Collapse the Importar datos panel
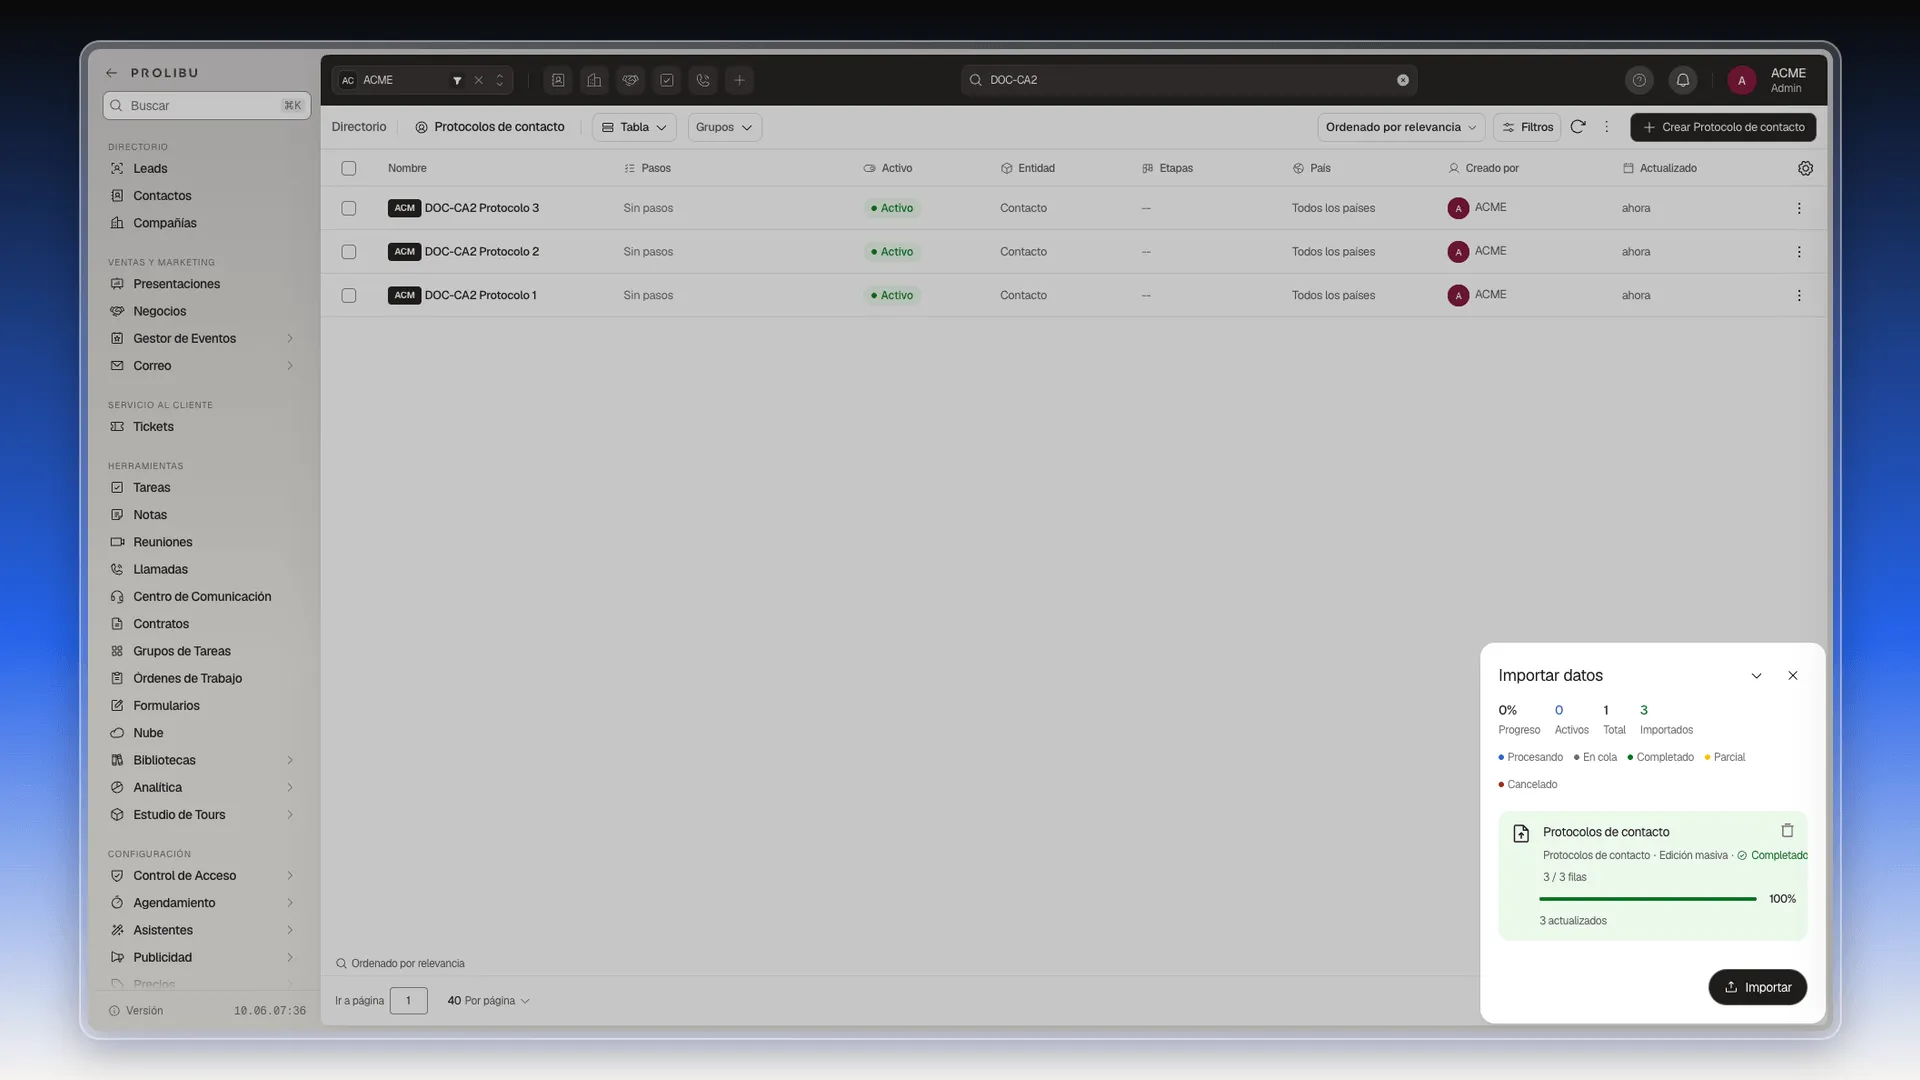1920x1080 pixels. point(1756,676)
